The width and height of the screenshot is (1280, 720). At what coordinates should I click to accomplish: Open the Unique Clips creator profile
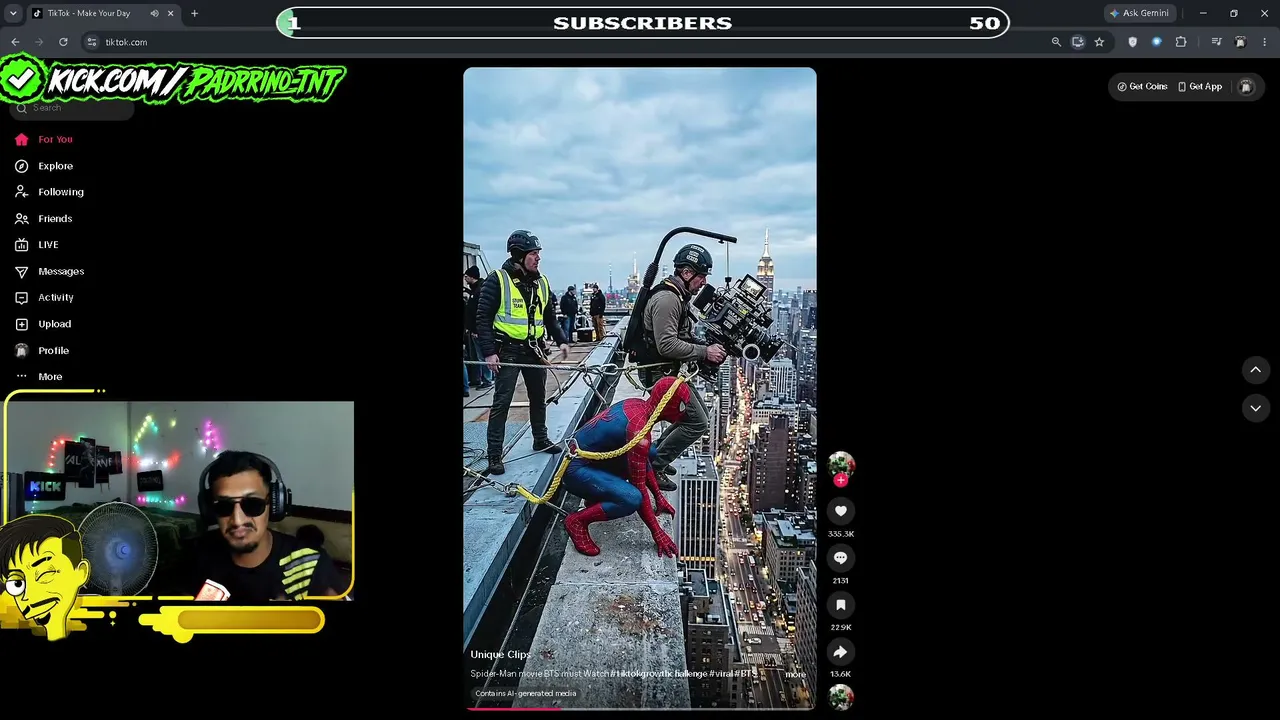point(501,655)
